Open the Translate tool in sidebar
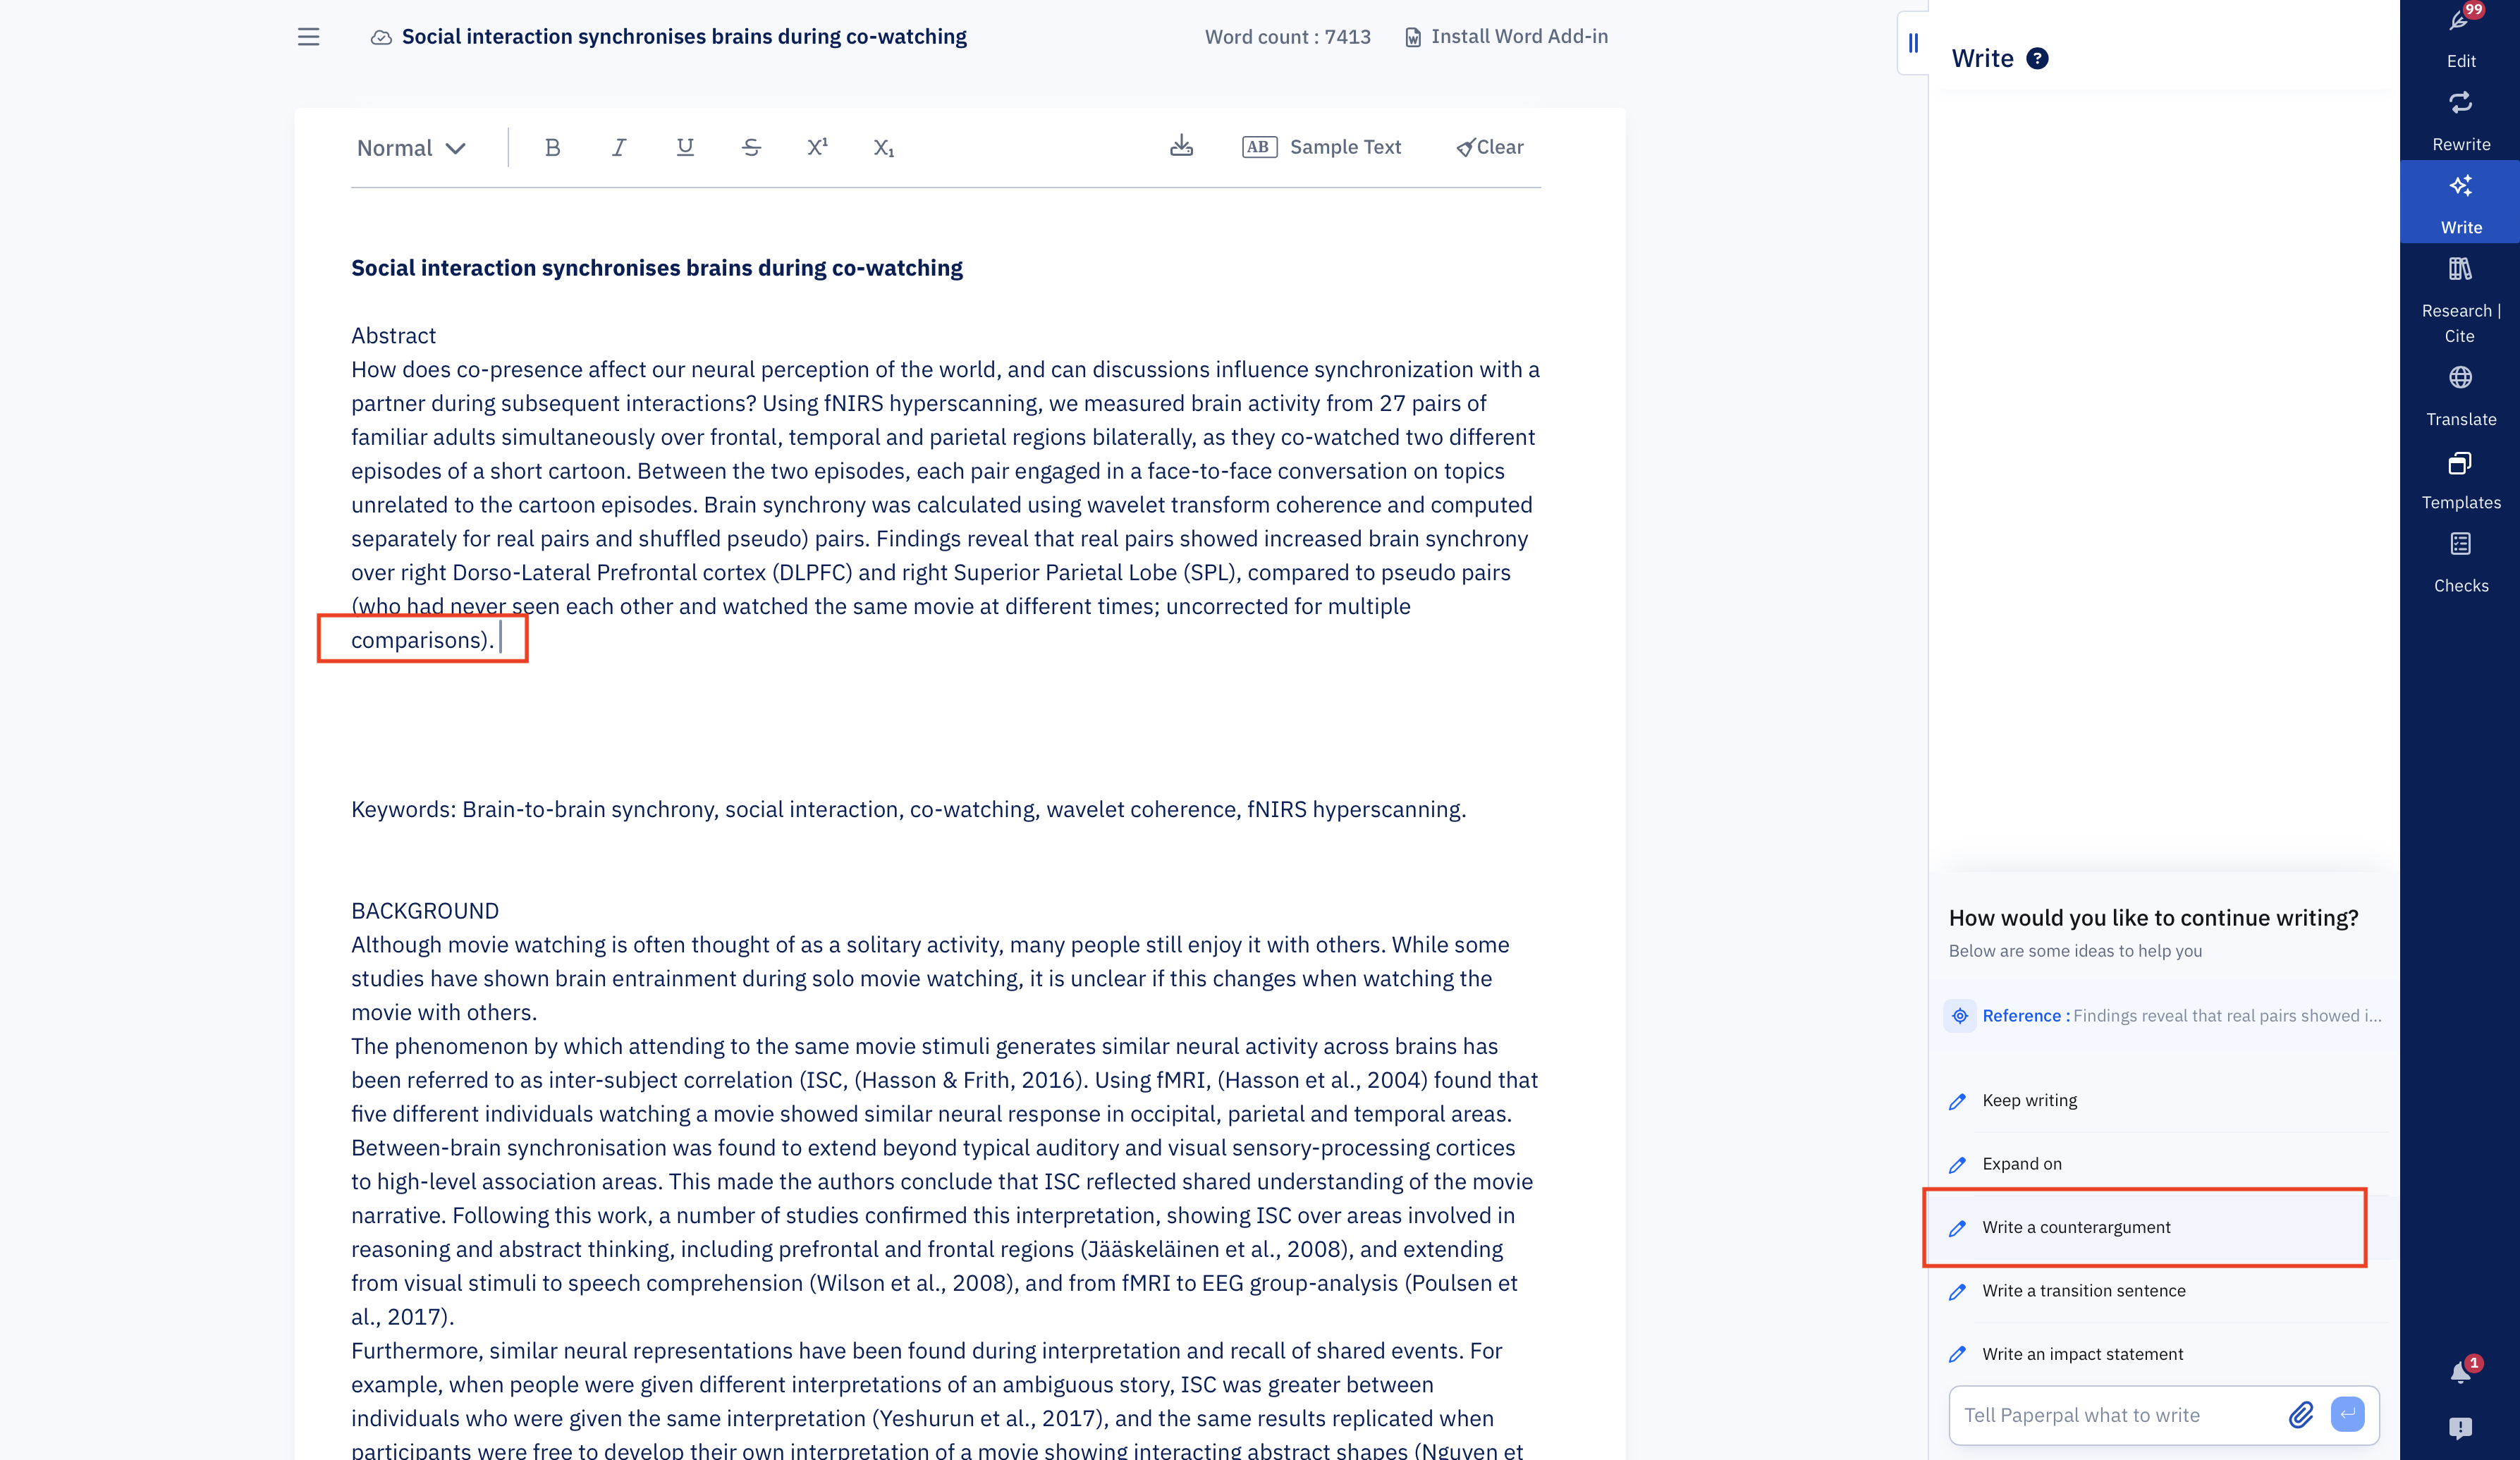Screen dimensions: 2520x1460 (x=2460, y=396)
